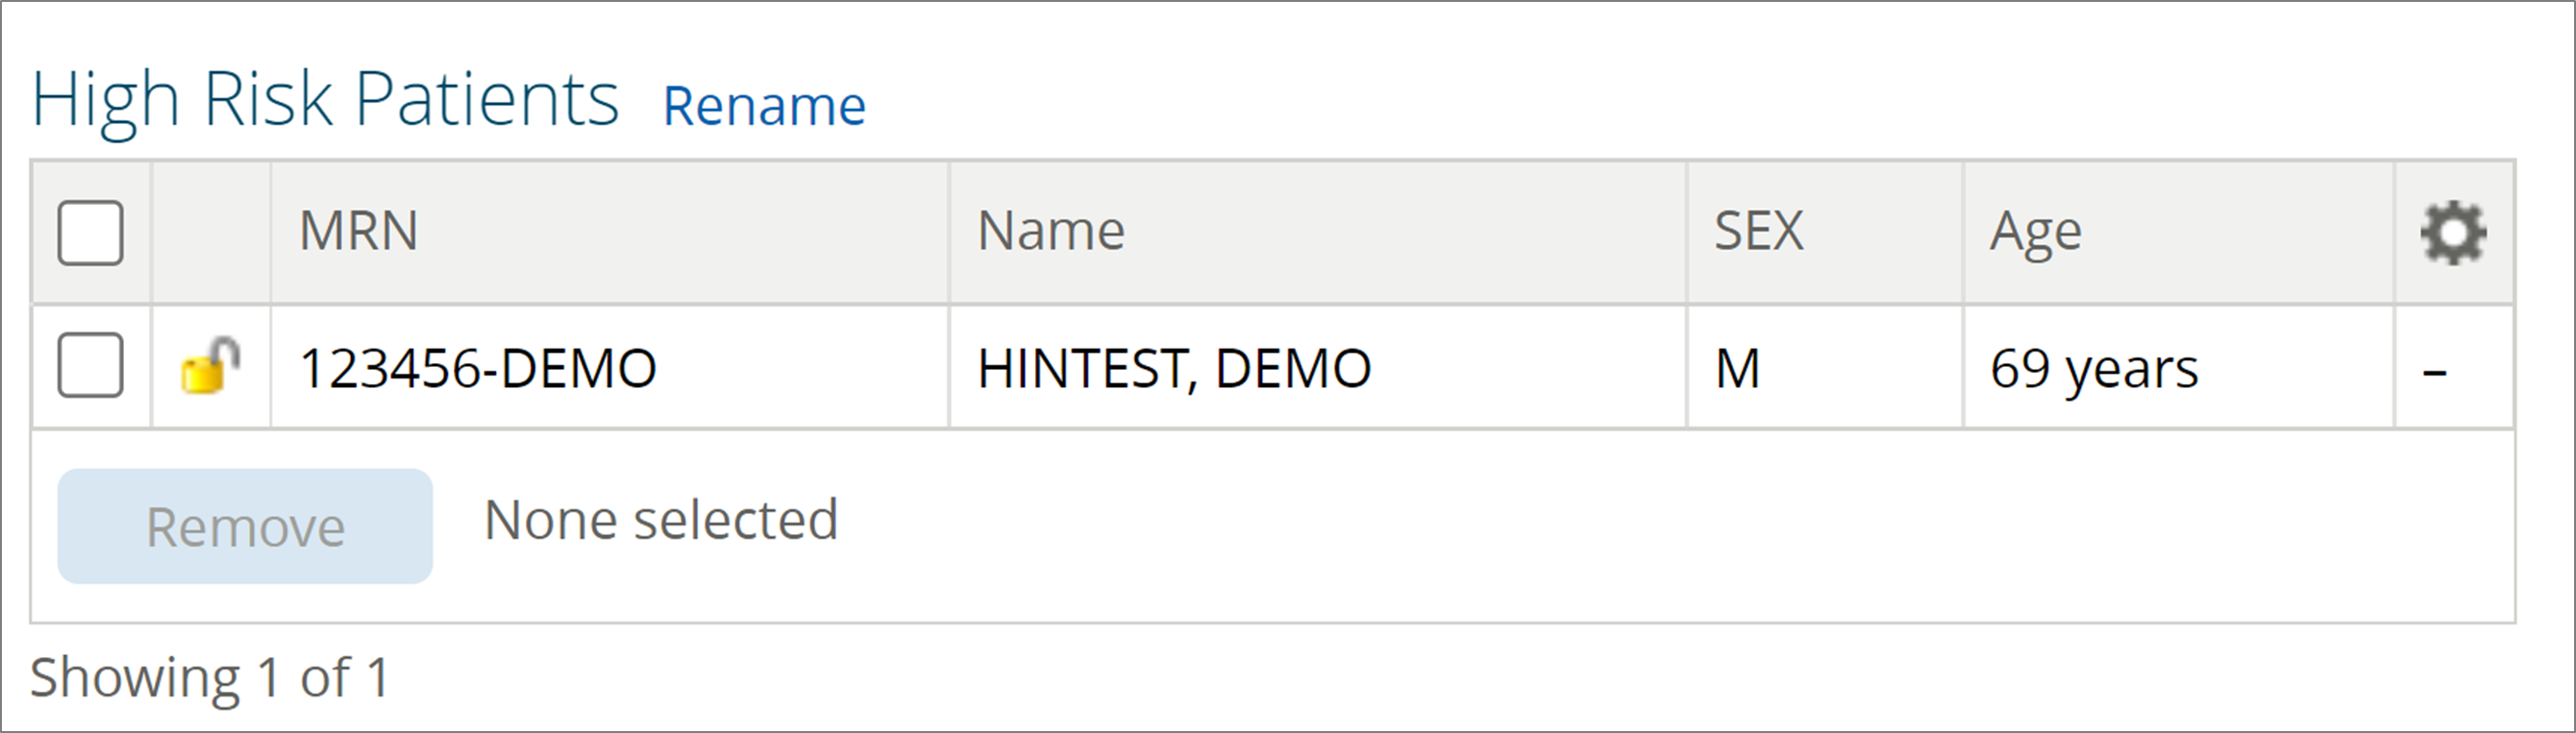Click the Rename link beside list title
This screenshot has width=2576, height=733.
(764, 106)
